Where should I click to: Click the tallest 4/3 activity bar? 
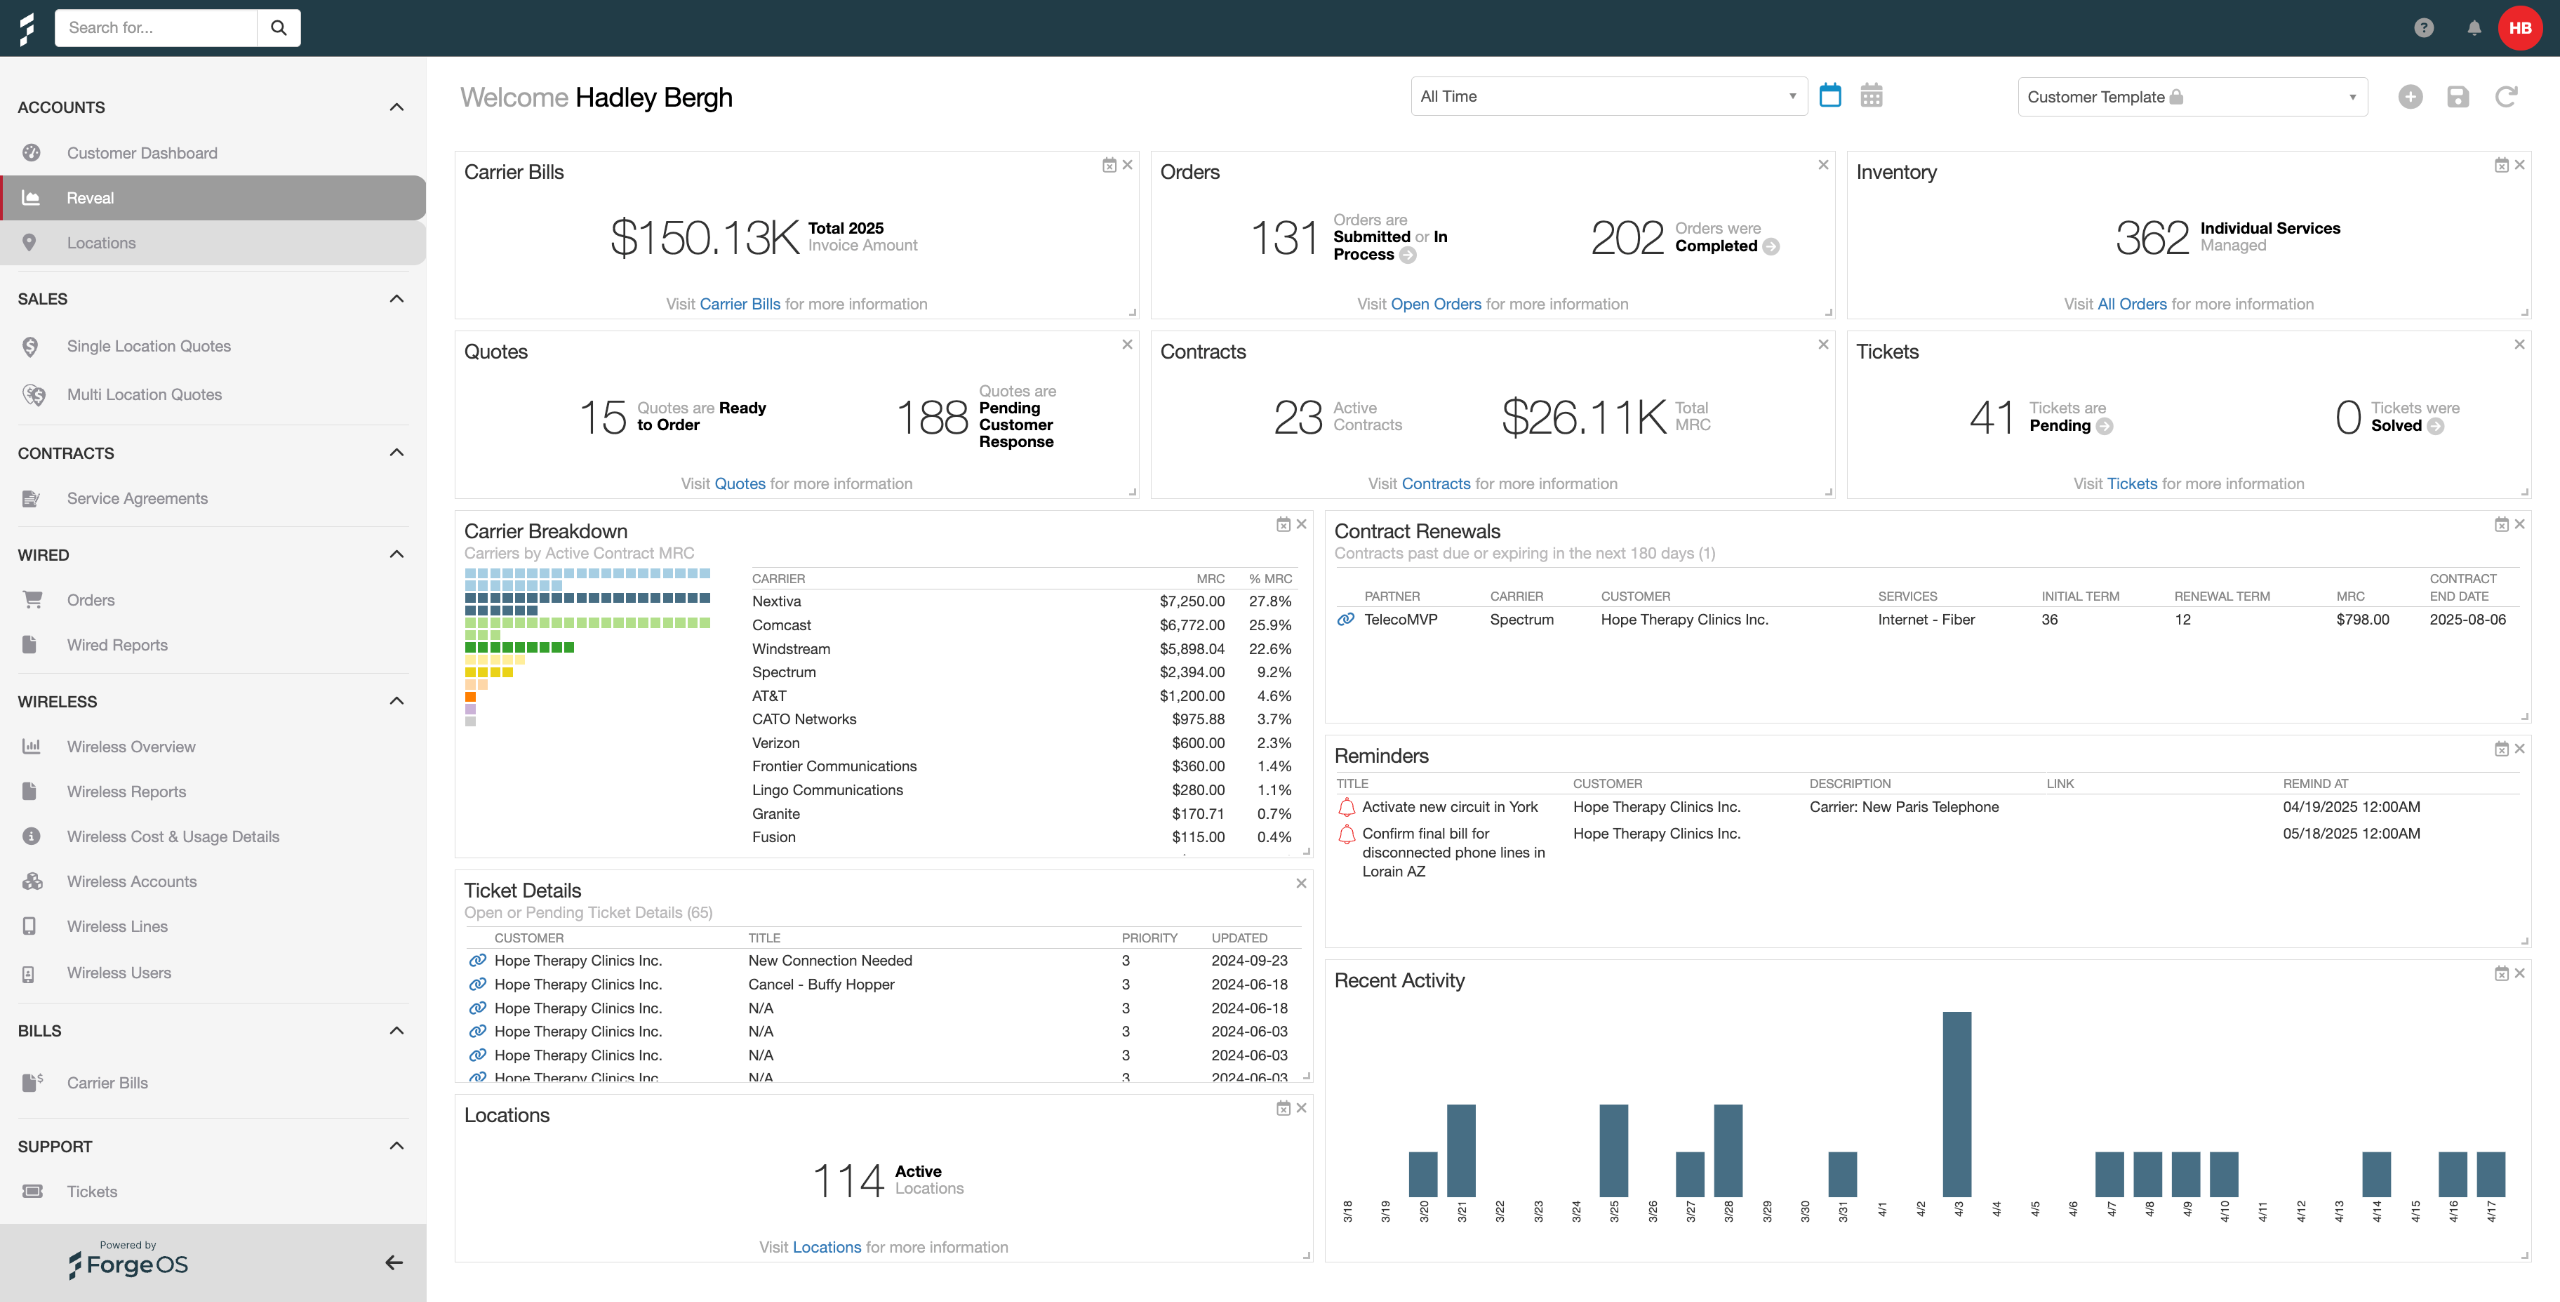pos(1956,1103)
